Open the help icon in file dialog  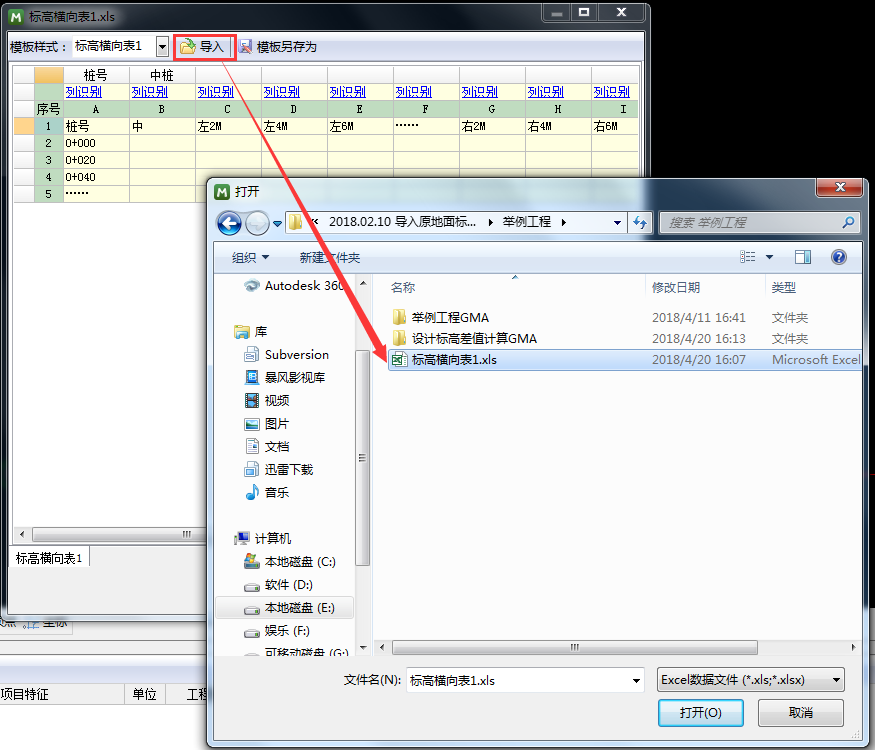838,257
